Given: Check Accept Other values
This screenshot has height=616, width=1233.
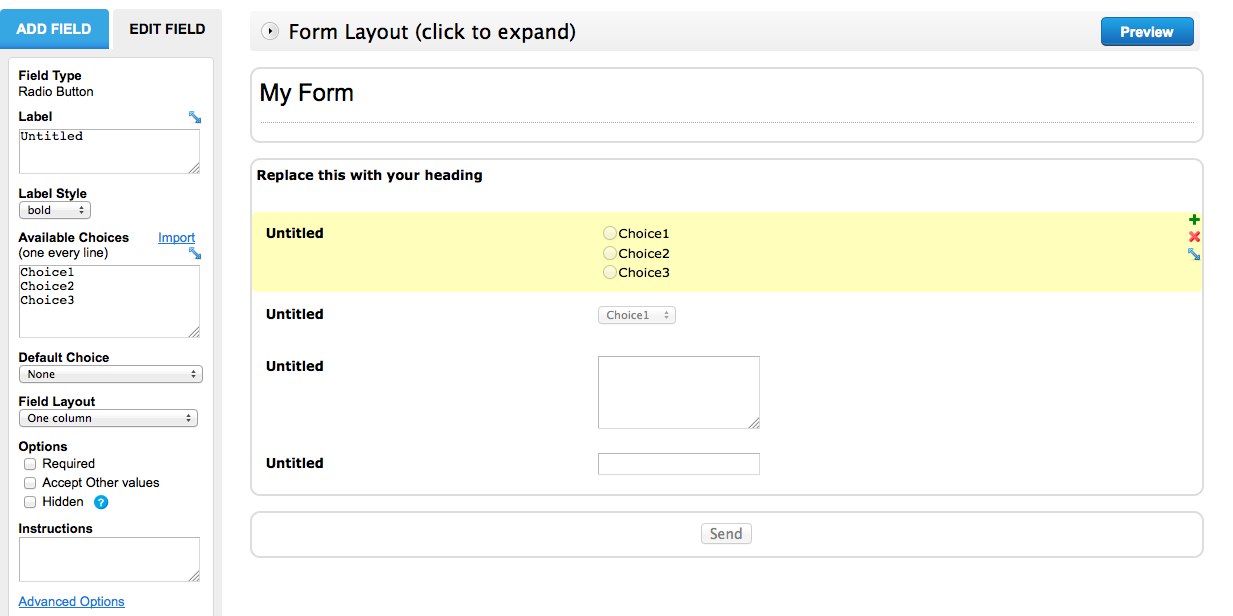Looking at the screenshot, I should click(29, 483).
